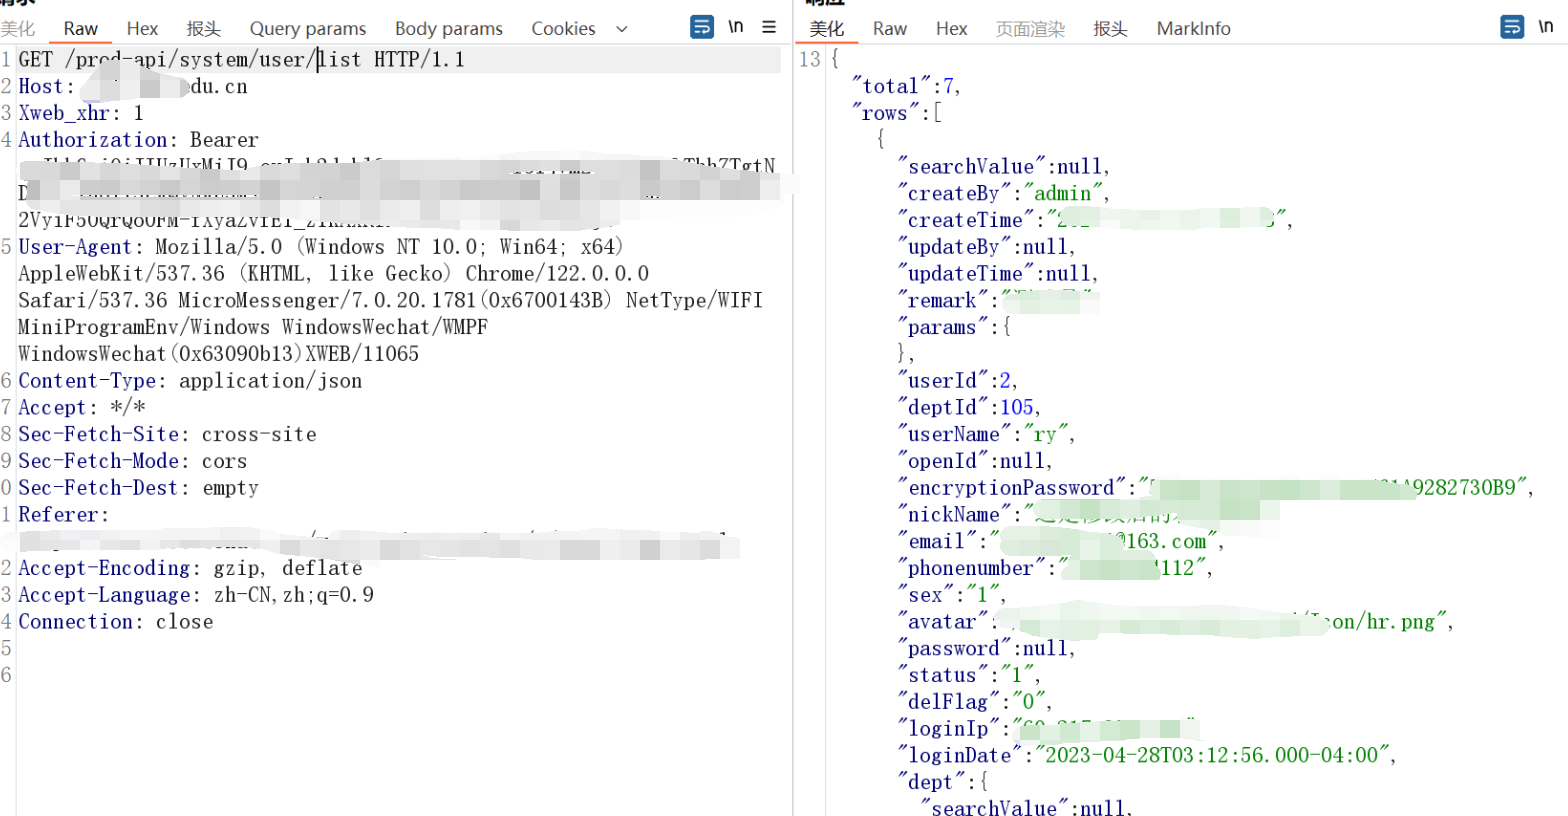
Task: Switch to the request Raw tab
Action: point(81,29)
